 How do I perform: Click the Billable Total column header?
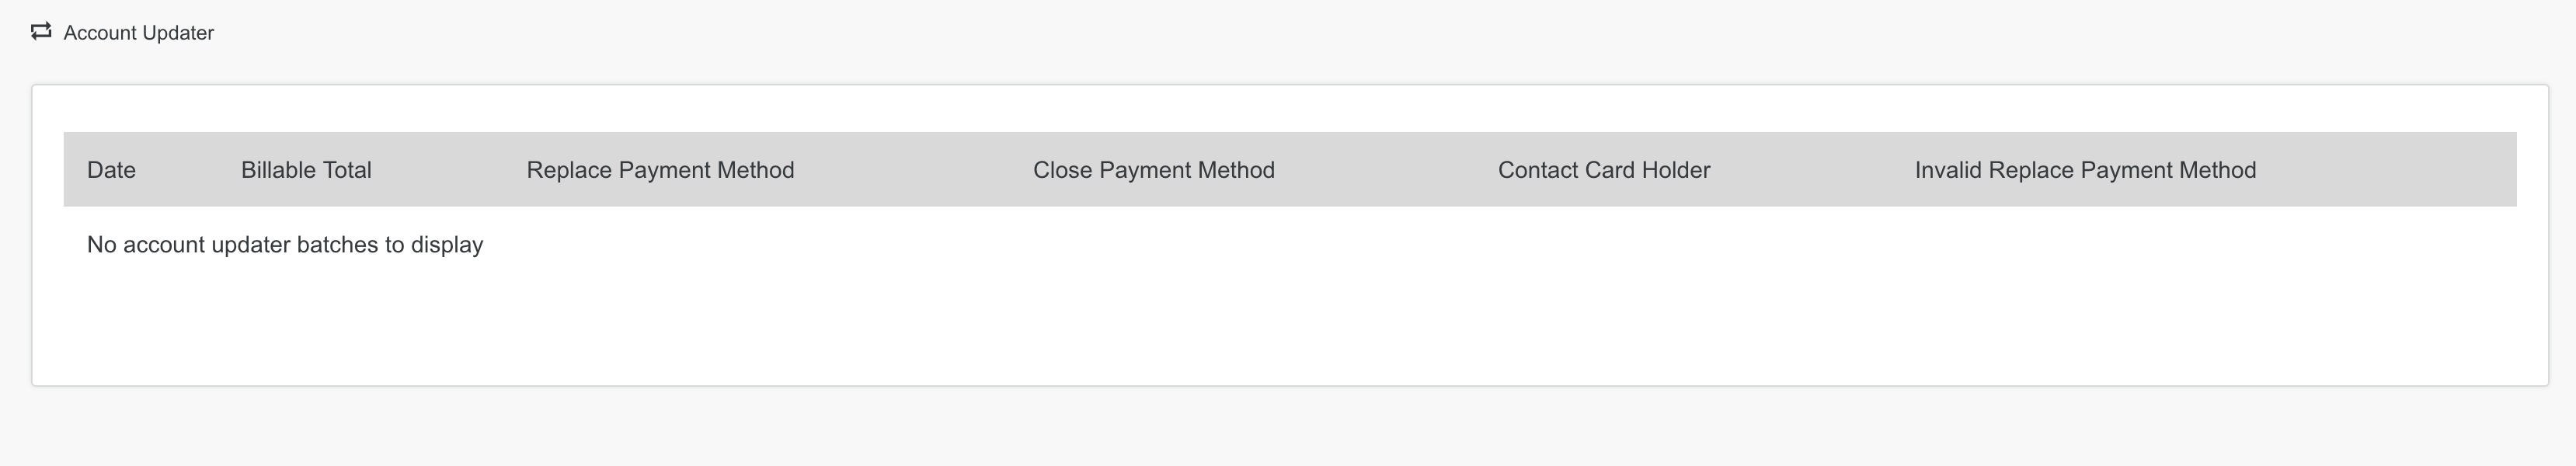coord(306,170)
